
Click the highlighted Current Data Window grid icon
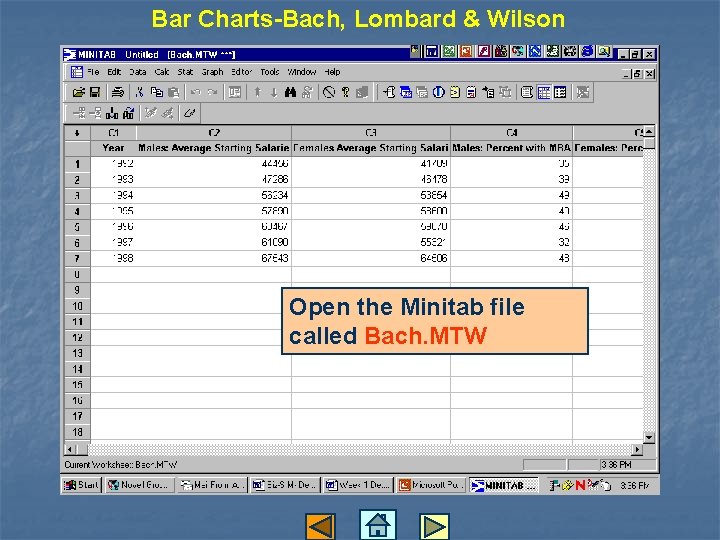coord(544,92)
